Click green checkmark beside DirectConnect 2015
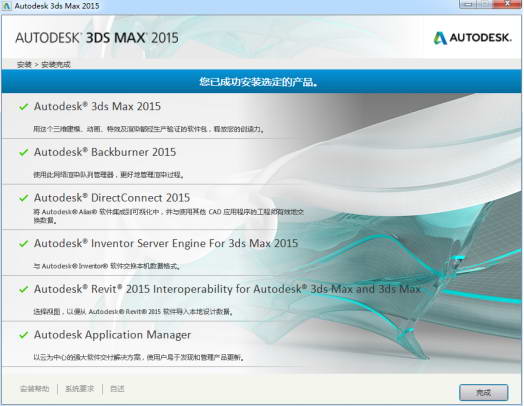Viewport: 524px width, 406px height. 23,198
